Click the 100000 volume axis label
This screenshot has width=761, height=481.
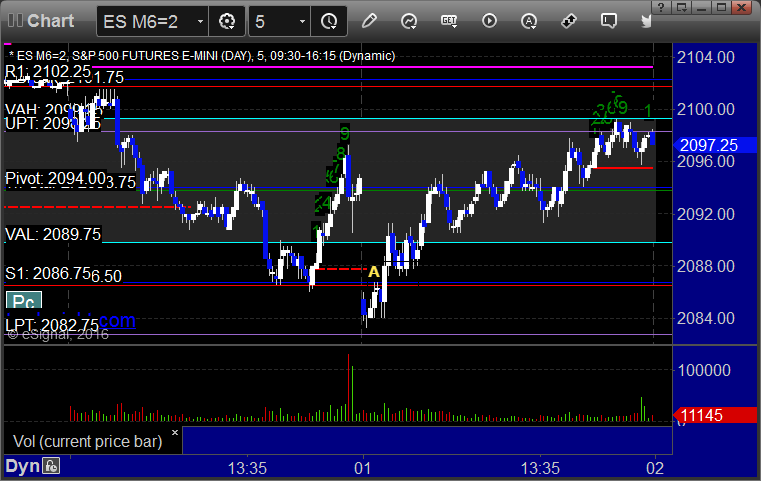click(x=704, y=370)
